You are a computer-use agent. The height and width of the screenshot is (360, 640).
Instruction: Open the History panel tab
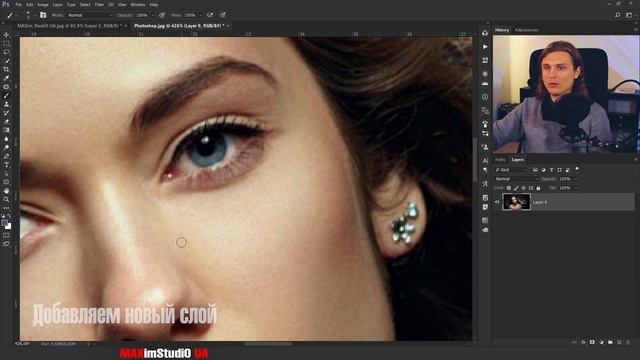coord(502,30)
